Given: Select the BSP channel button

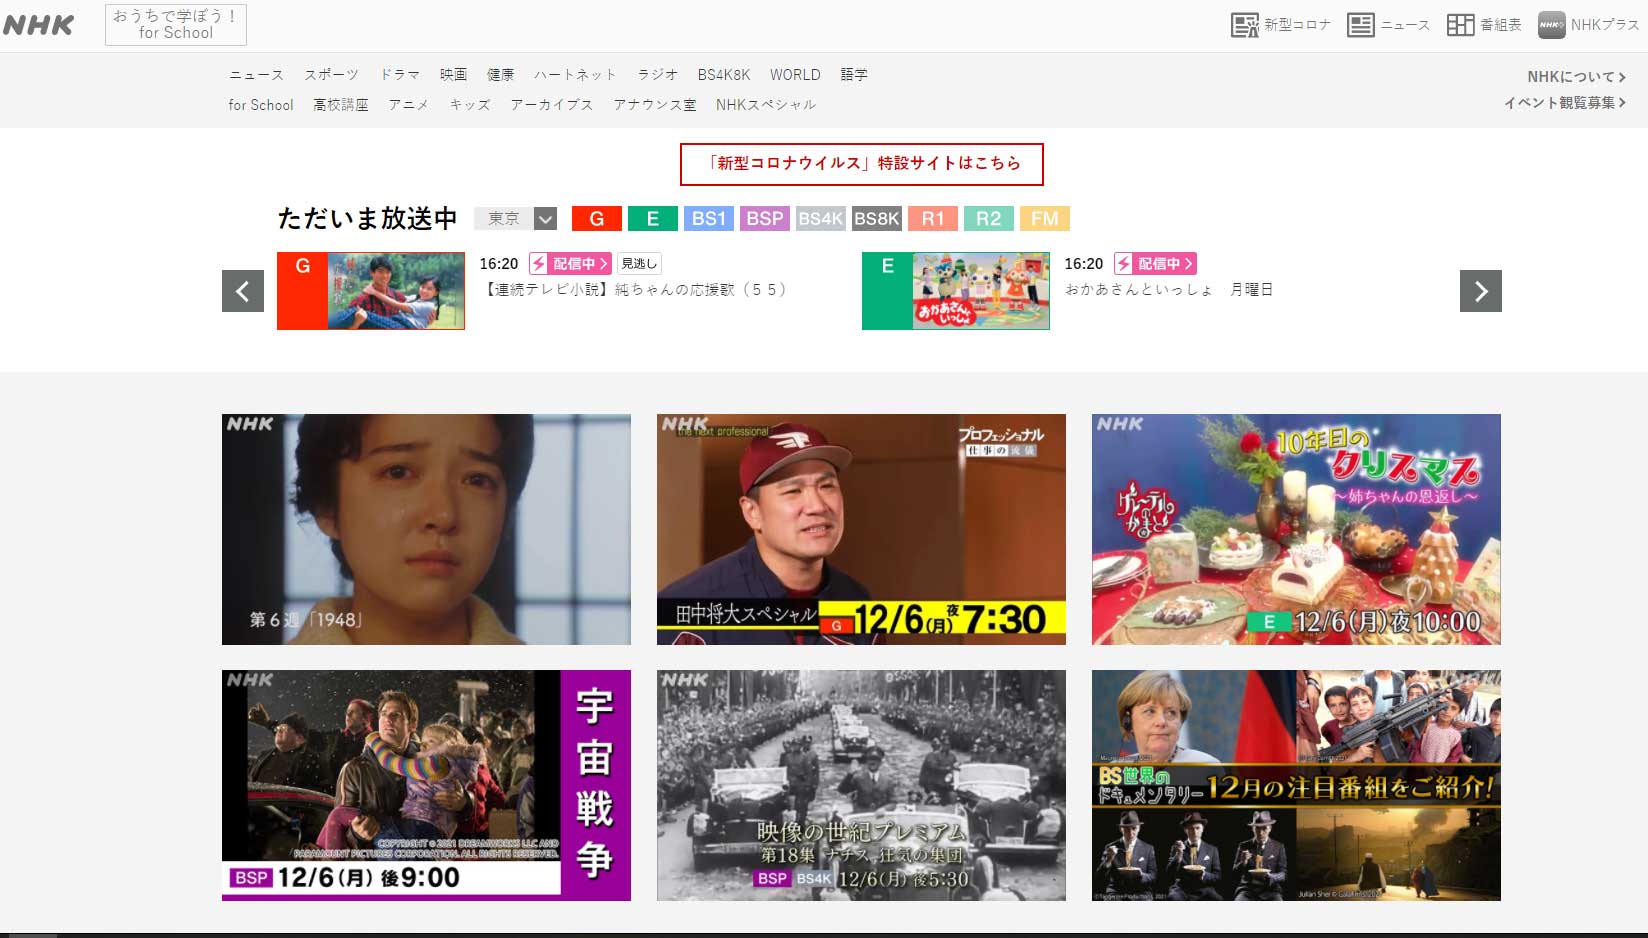Looking at the screenshot, I should tap(765, 219).
